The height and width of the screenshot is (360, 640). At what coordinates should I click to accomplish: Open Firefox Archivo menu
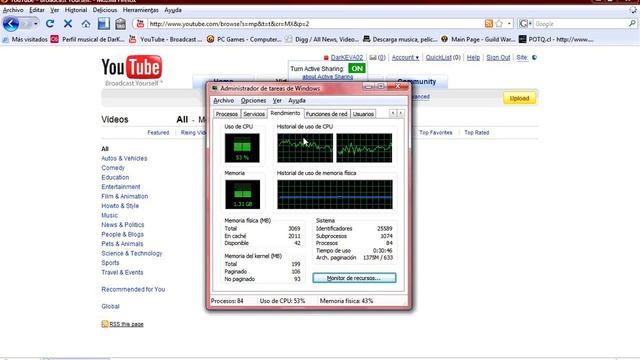point(13,10)
